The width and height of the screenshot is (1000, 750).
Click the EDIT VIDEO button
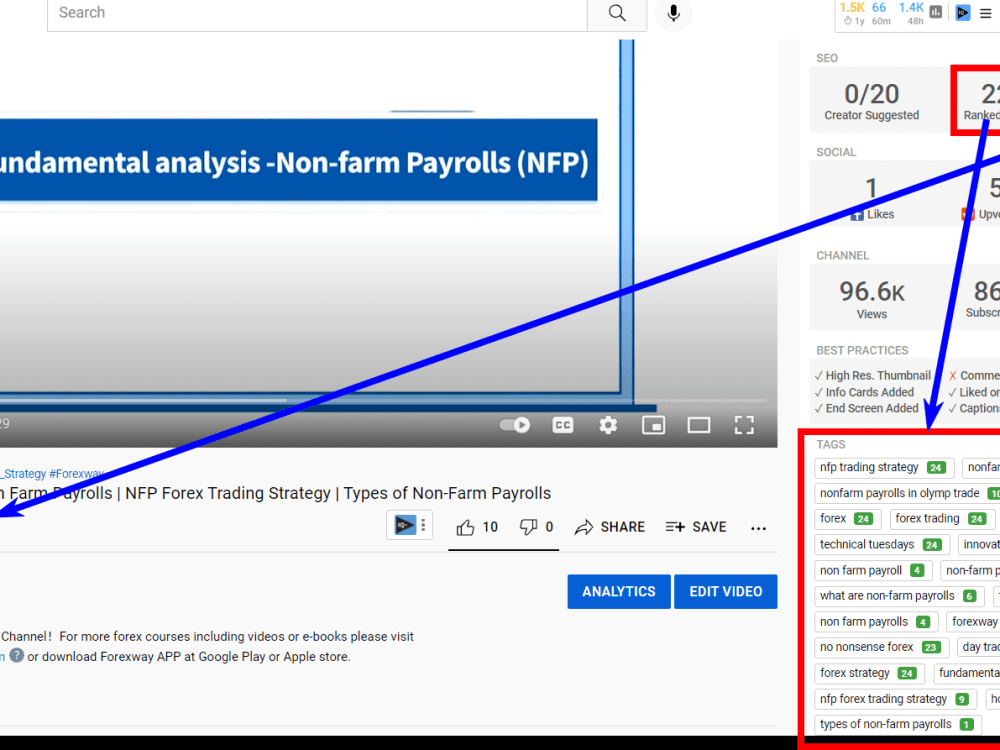pyautogui.click(x=726, y=591)
